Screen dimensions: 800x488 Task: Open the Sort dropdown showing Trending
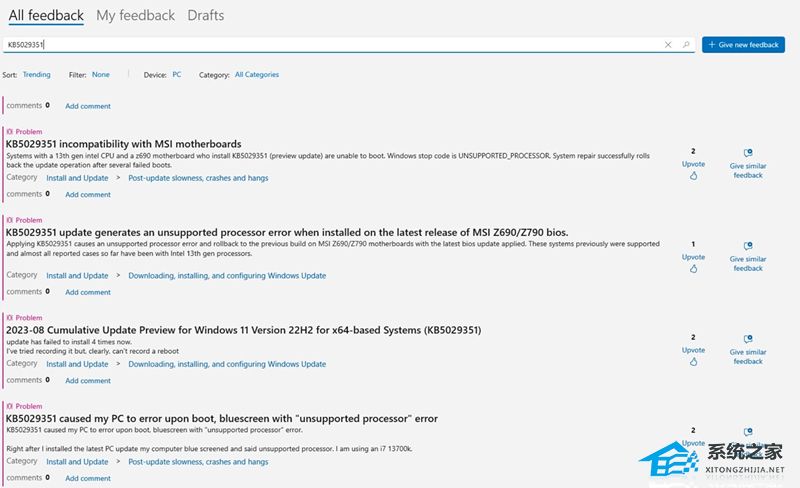click(x=37, y=75)
